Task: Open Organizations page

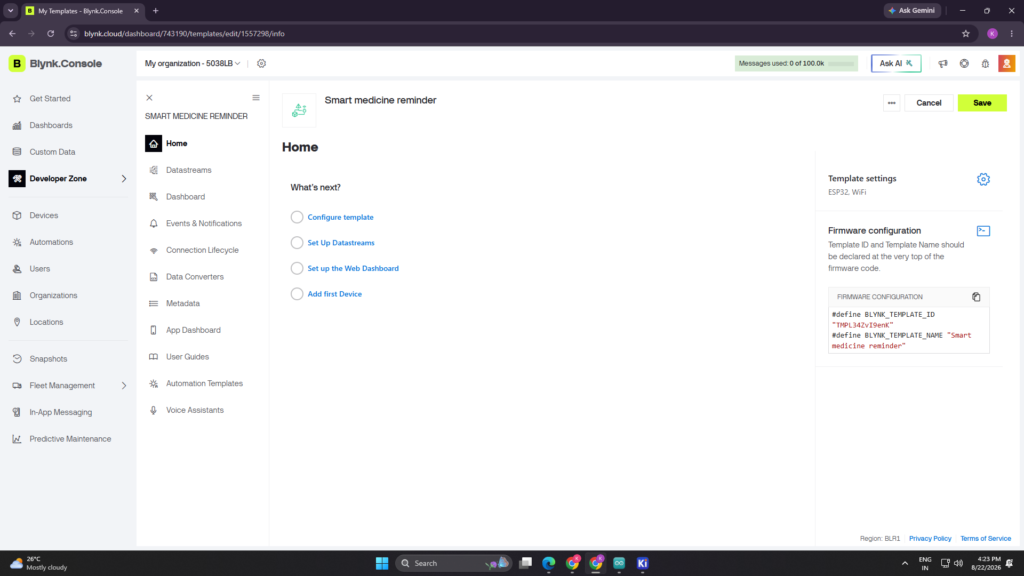Action: pos(53,296)
